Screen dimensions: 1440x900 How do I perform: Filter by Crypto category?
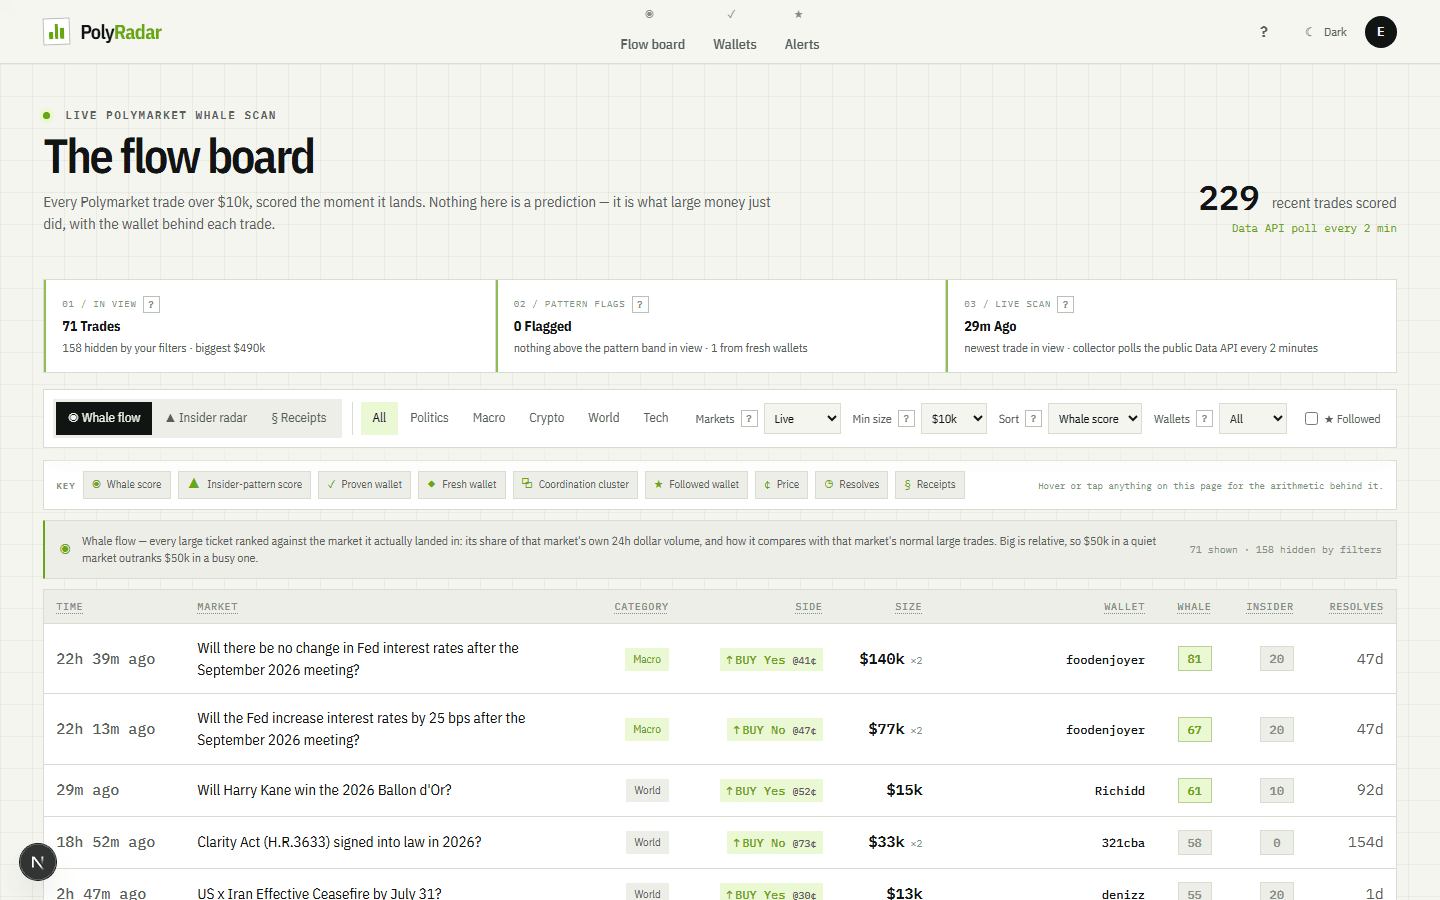pyautogui.click(x=547, y=418)
